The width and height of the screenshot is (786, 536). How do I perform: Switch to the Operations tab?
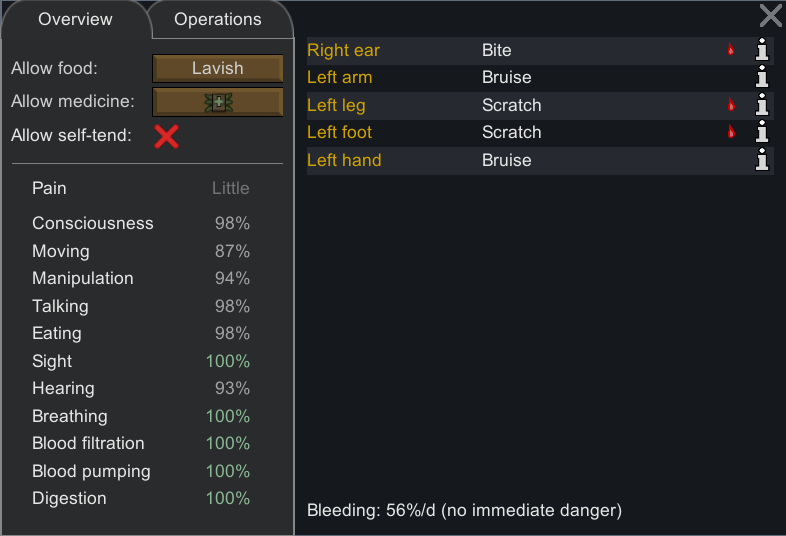point(218,20)
